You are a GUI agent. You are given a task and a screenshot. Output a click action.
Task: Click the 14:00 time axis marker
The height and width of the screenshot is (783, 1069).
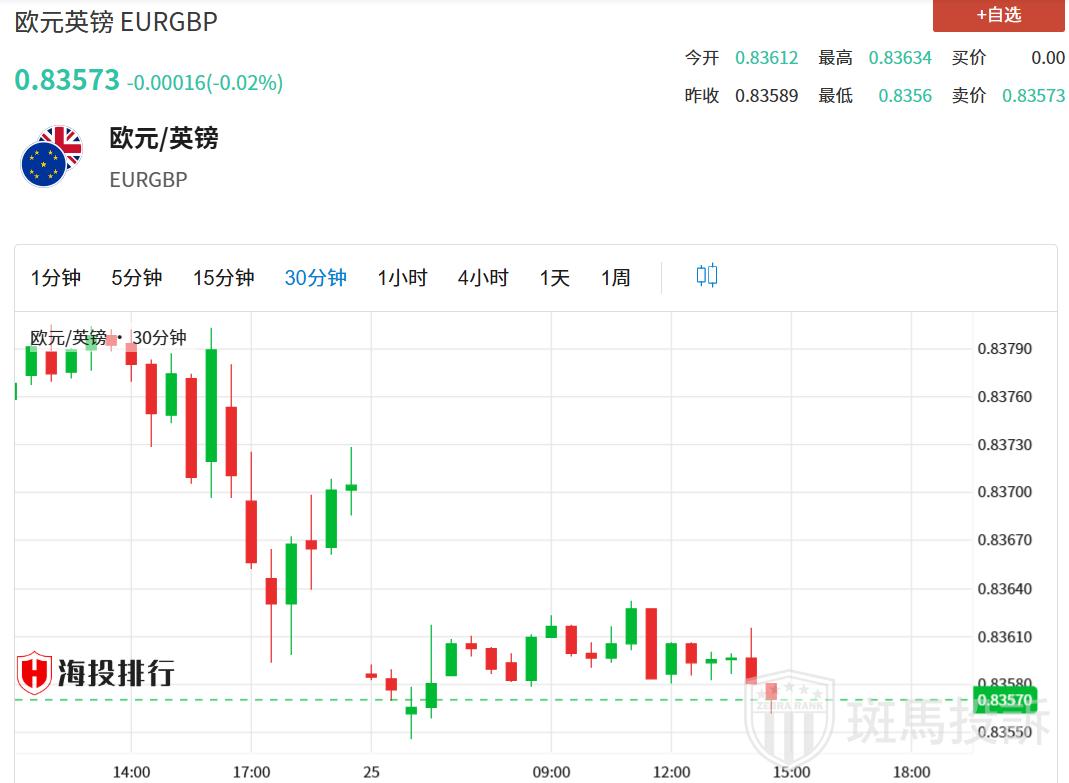click(x=131, y=772)
